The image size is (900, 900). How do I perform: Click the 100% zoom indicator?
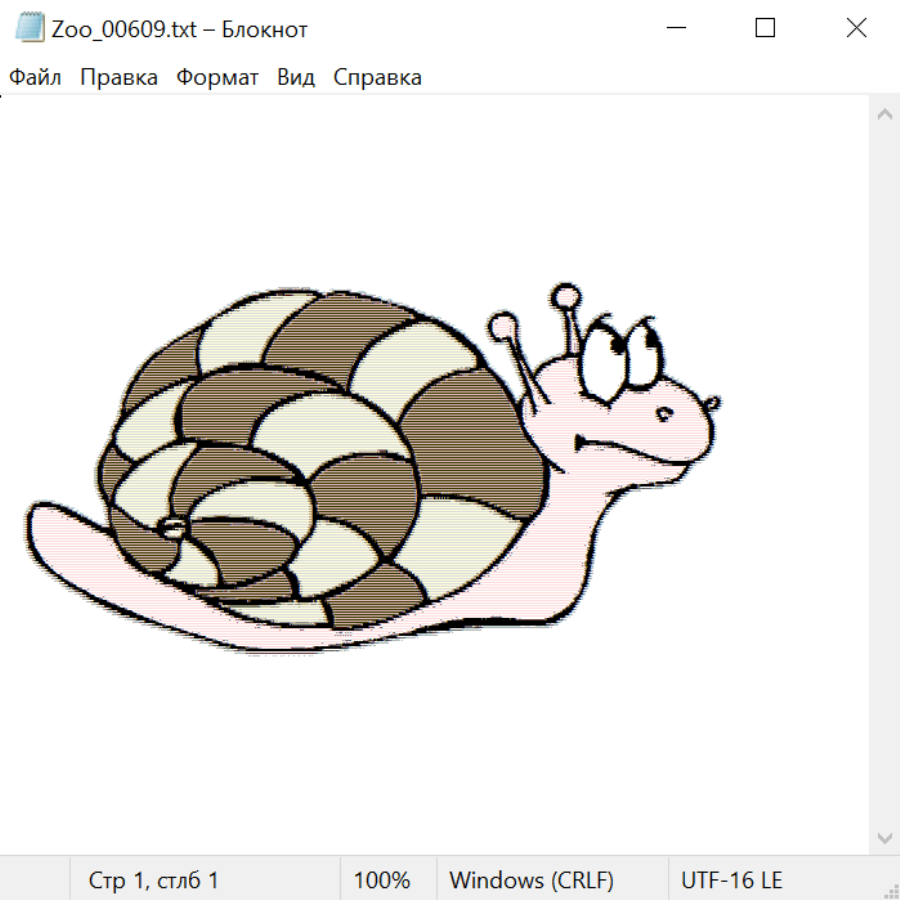tap(382, 880)
